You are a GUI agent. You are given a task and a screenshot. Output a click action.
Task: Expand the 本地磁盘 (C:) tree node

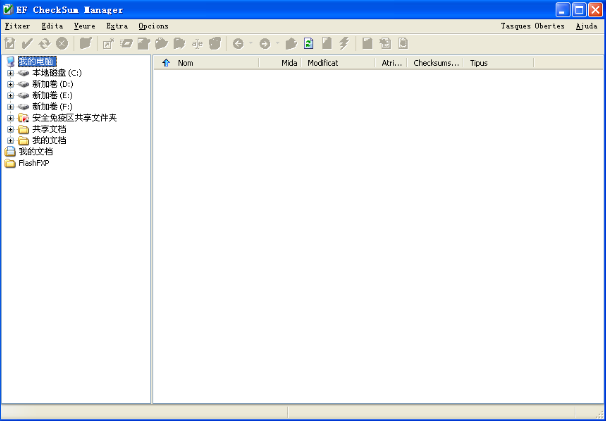[10, 73]
